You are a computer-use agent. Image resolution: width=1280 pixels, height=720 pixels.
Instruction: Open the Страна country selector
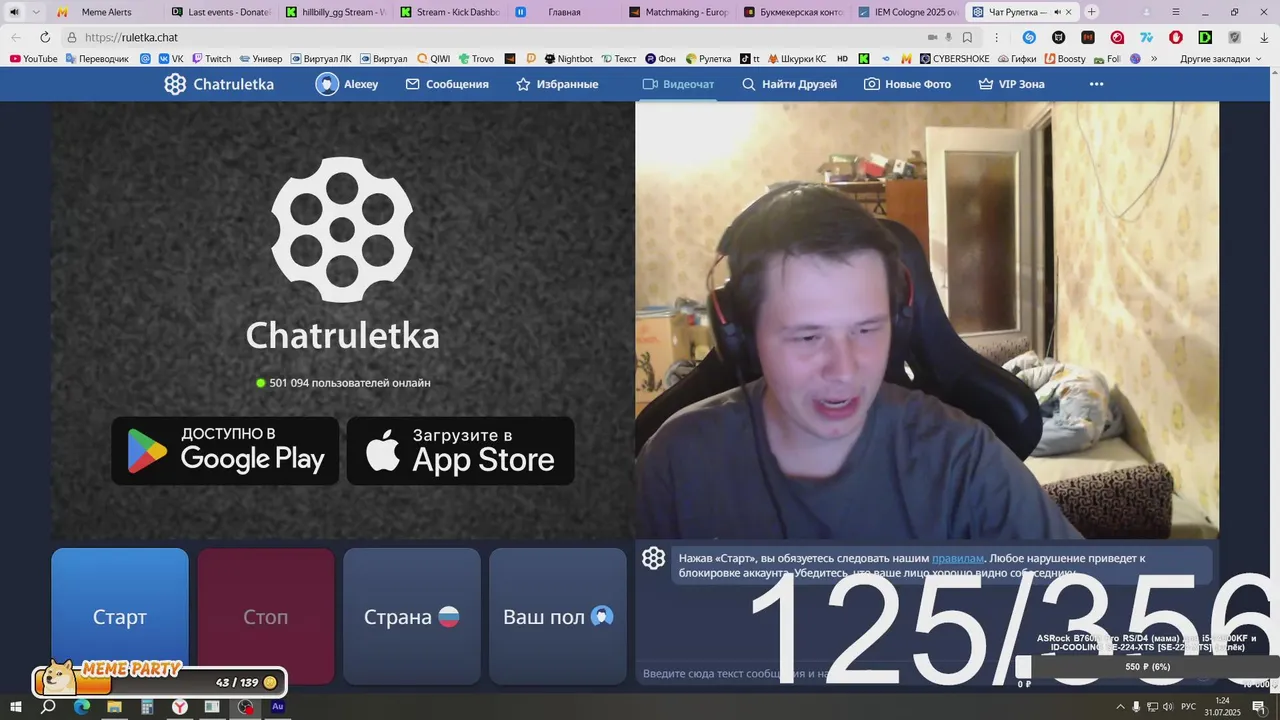coord(411,616)
